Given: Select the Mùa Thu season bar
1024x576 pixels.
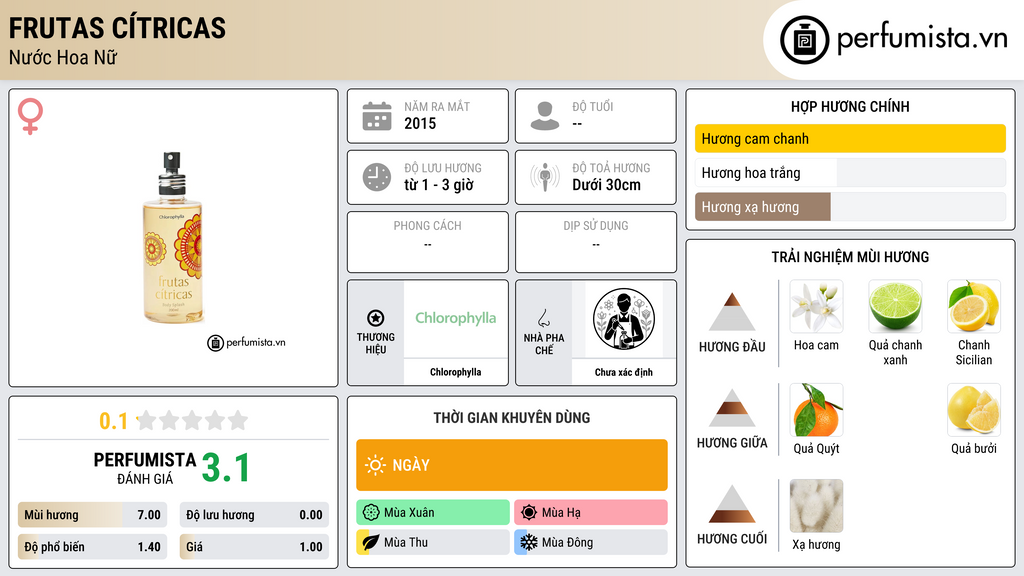Looking at the screenshot, I should (433, 542).
